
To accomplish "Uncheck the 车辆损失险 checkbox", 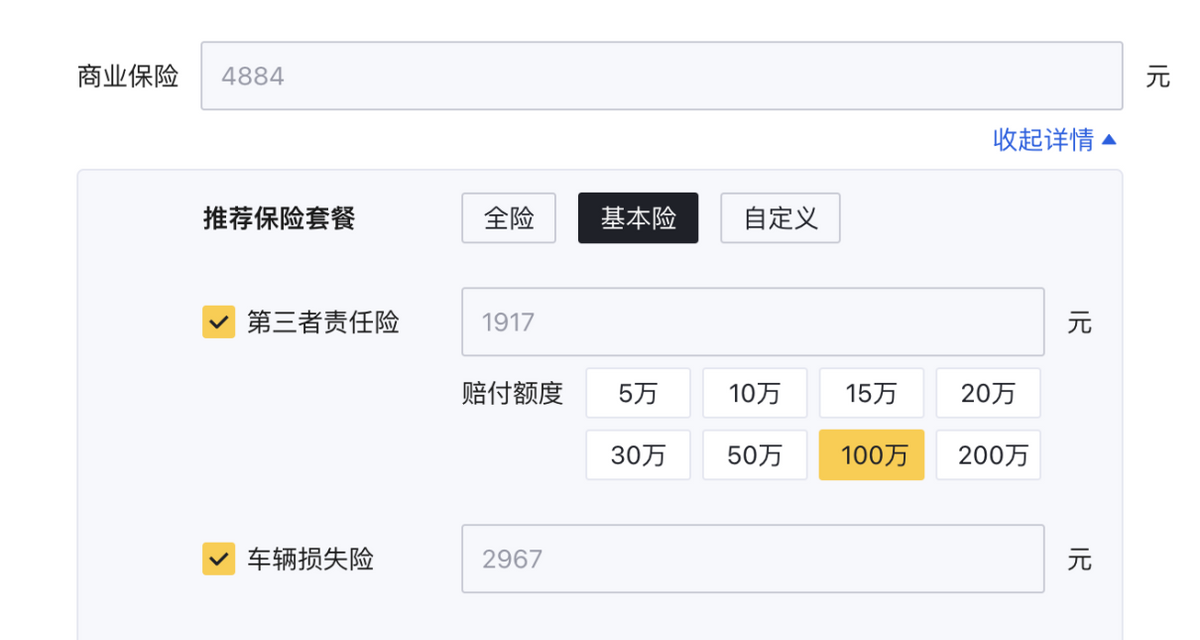I will tap(219, 559).
